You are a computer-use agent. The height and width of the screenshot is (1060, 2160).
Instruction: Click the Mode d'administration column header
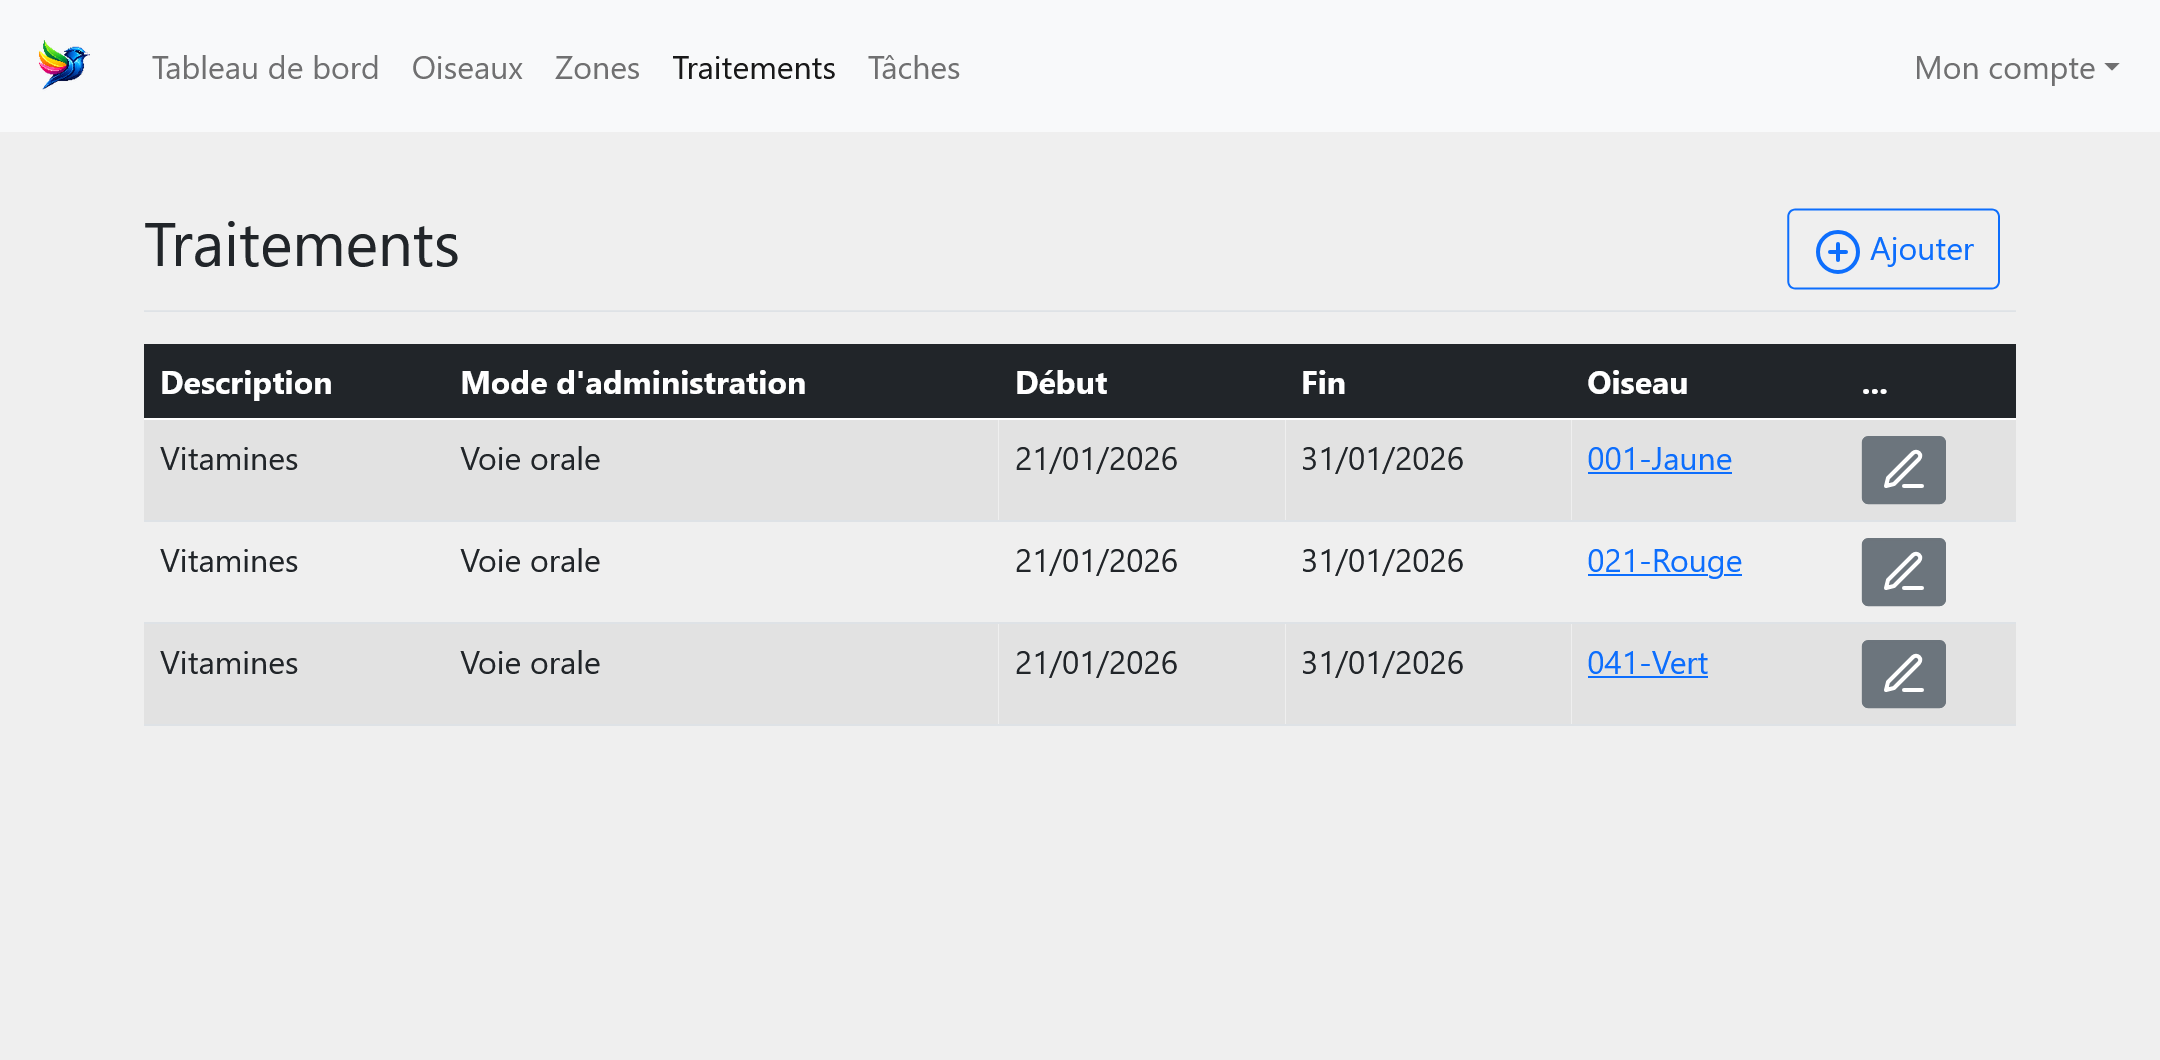tap(632, 383)
